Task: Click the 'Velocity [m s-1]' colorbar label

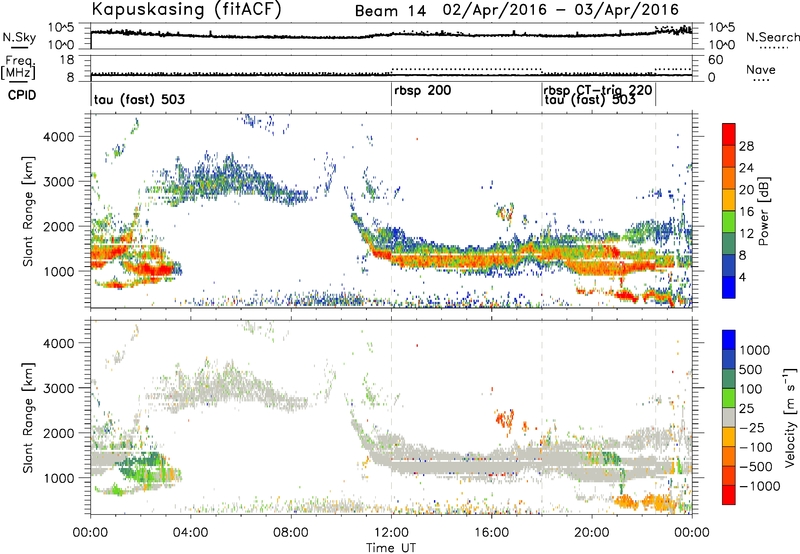Action: (790, 417)
